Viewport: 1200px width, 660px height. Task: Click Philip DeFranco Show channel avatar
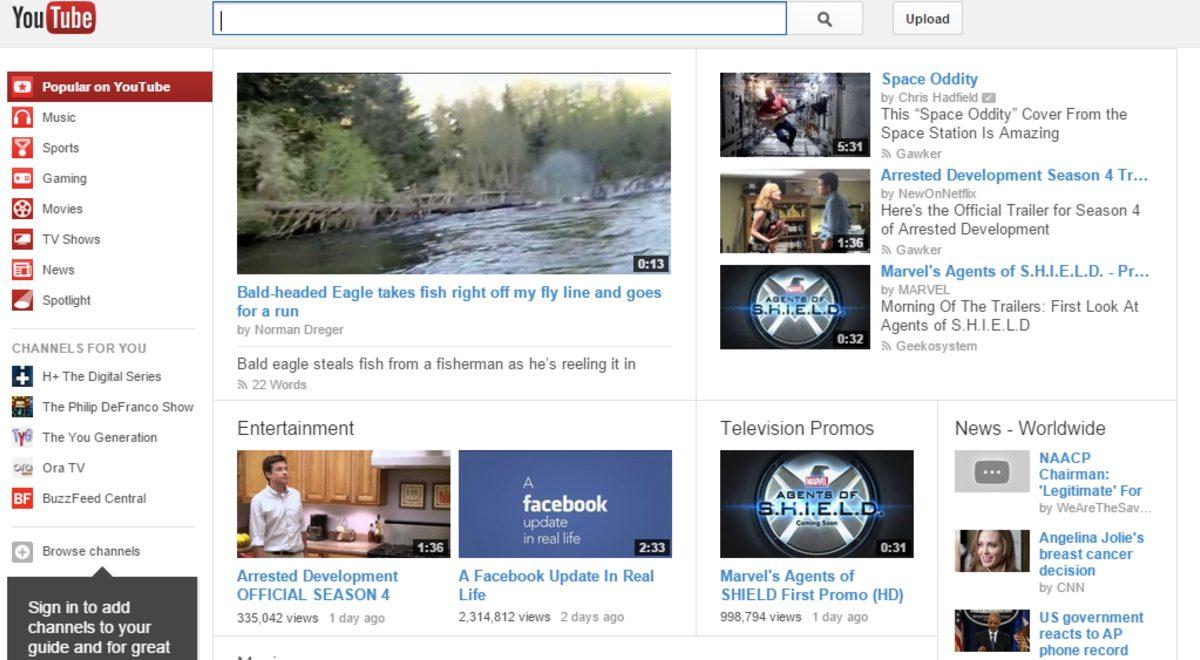tap(22, 407)
